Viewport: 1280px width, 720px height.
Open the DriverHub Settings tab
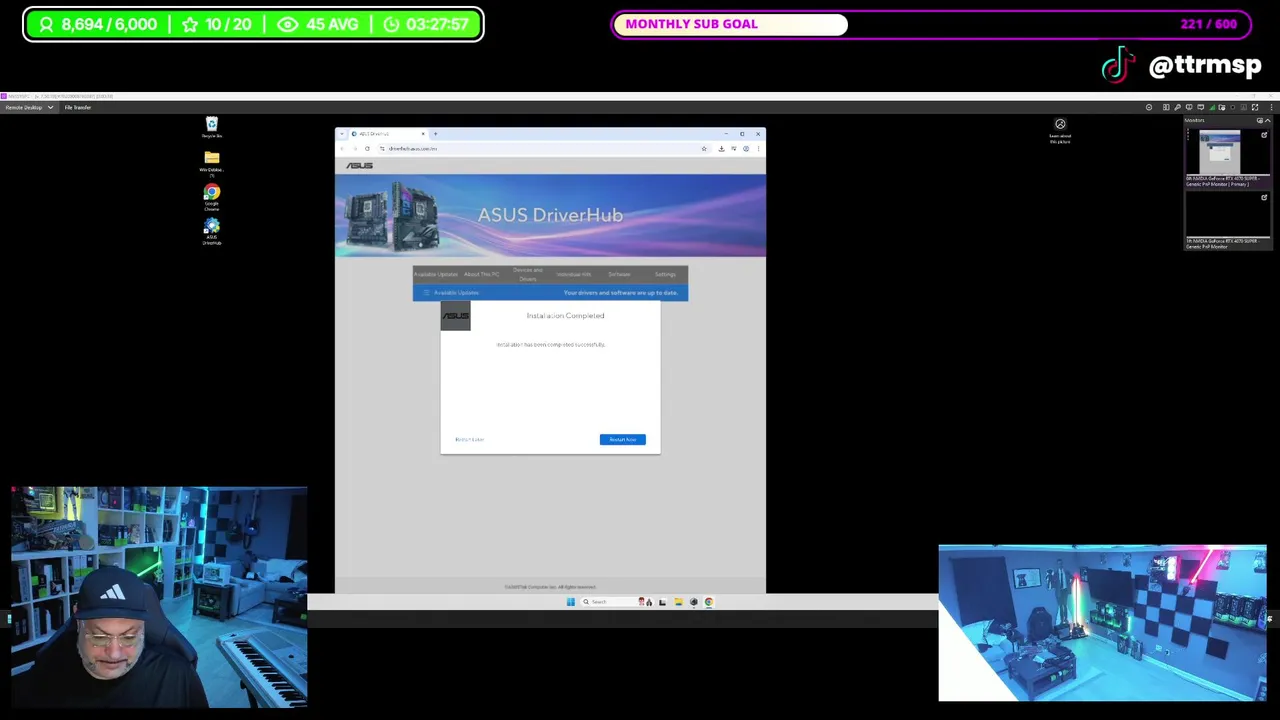coord(665,274)
